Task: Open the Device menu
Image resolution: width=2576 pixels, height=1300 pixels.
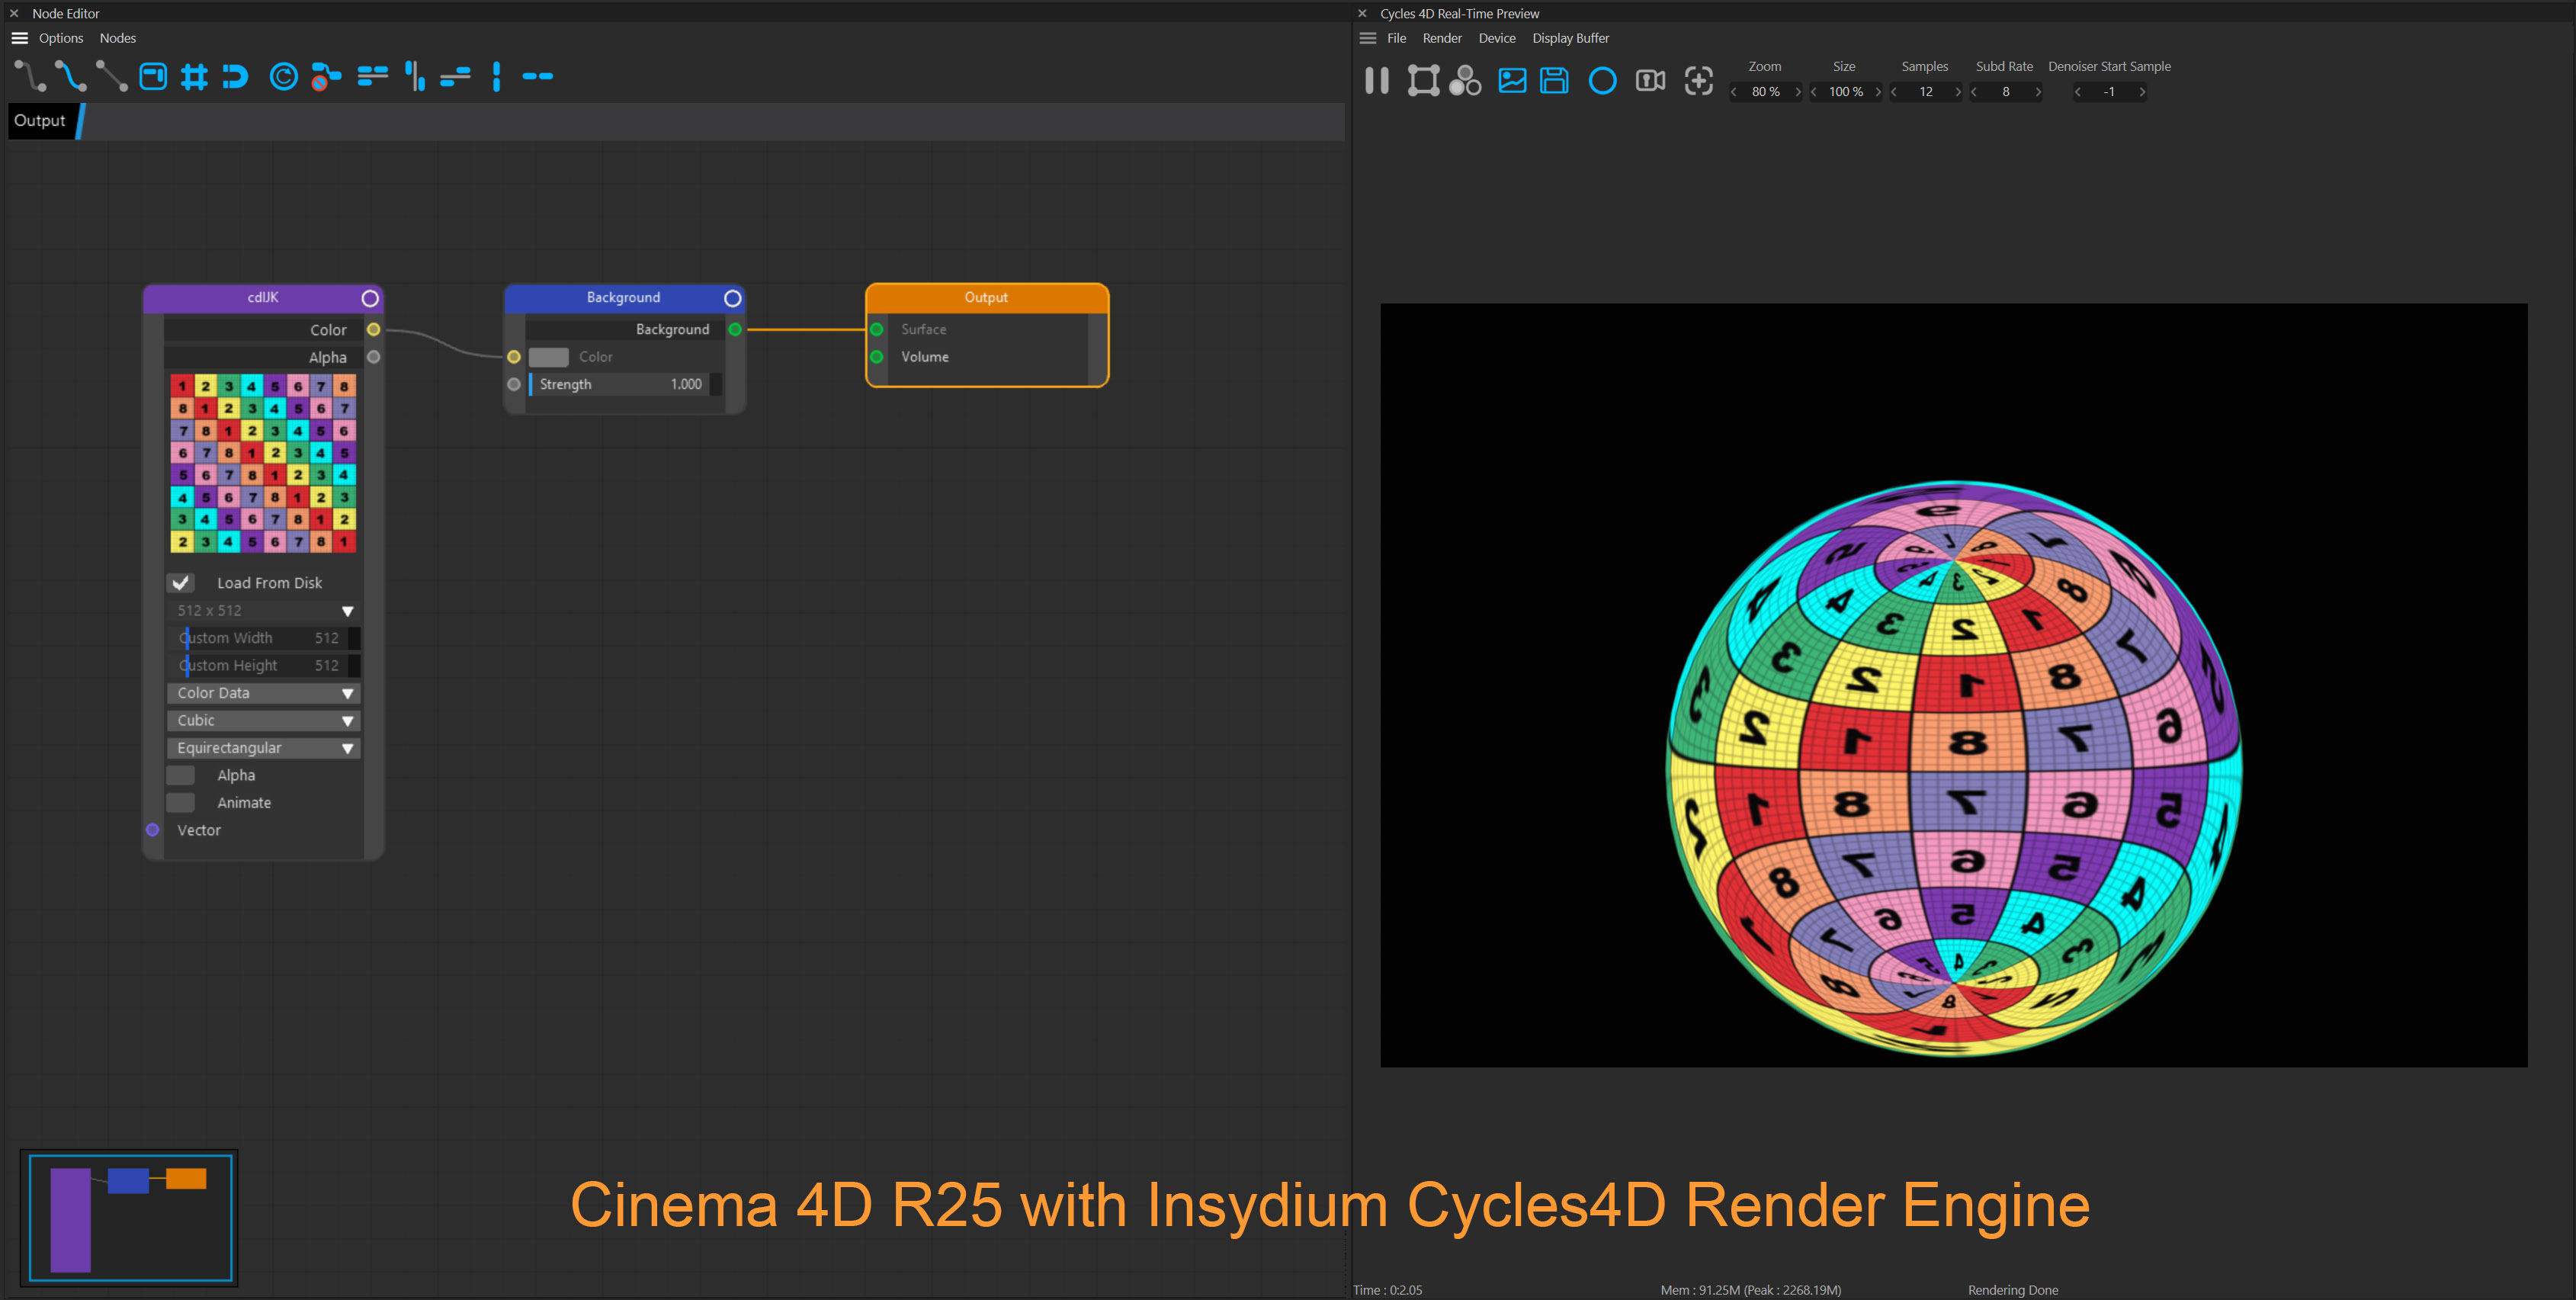Action: tap(1497, 38)
